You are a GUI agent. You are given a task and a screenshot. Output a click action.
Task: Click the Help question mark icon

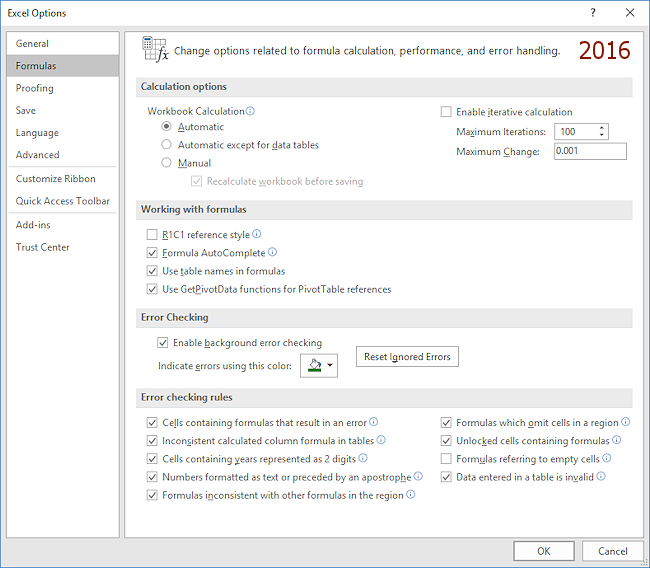[593, 13]
